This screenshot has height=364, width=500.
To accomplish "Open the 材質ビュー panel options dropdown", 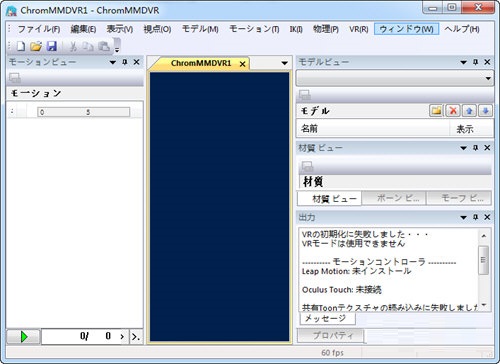I will coord(463,148).
